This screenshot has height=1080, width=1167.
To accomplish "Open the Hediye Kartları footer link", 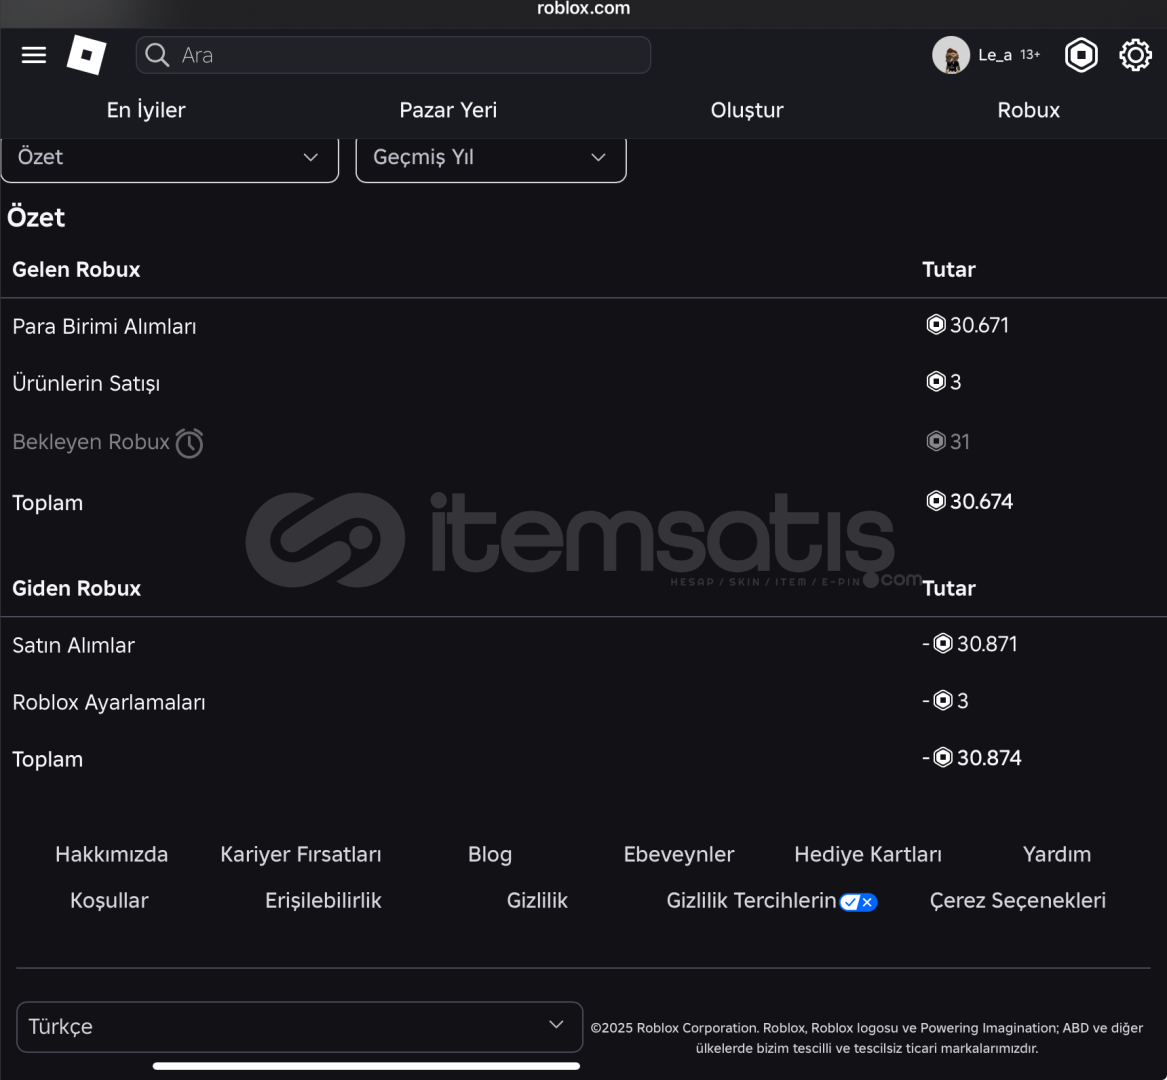I will [868, 854].
